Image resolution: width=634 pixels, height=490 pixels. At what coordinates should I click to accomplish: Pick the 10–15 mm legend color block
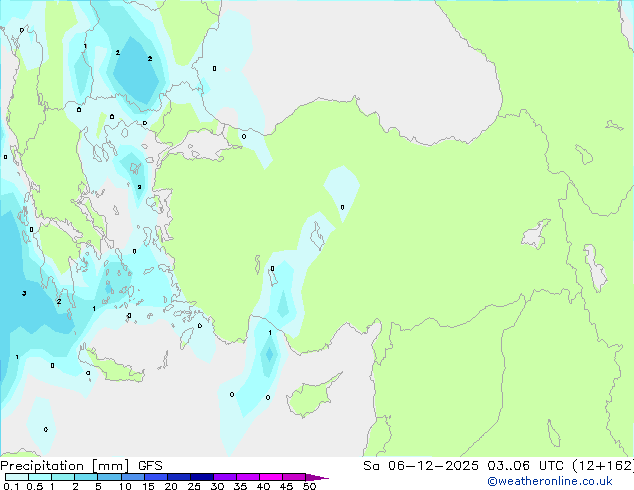tap(133, 477)
